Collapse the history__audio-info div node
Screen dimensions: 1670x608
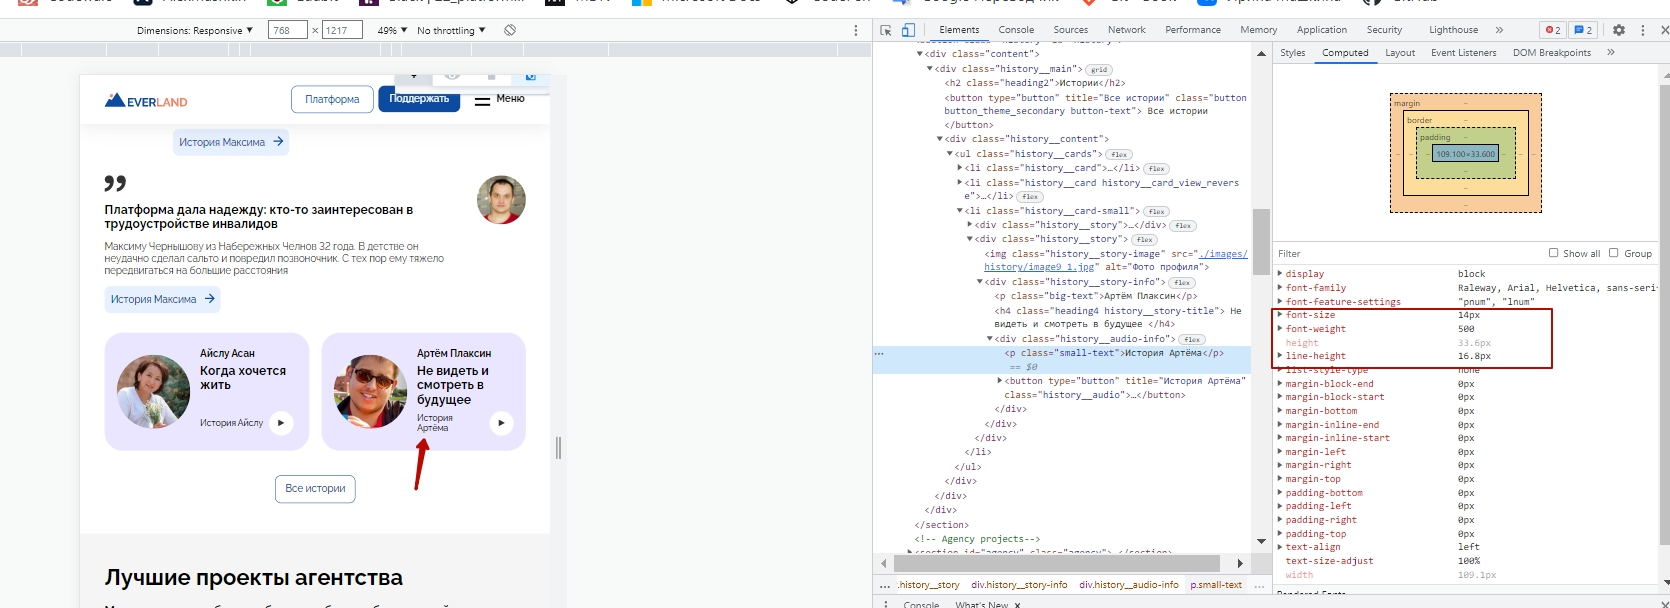[x=990, y=339]
